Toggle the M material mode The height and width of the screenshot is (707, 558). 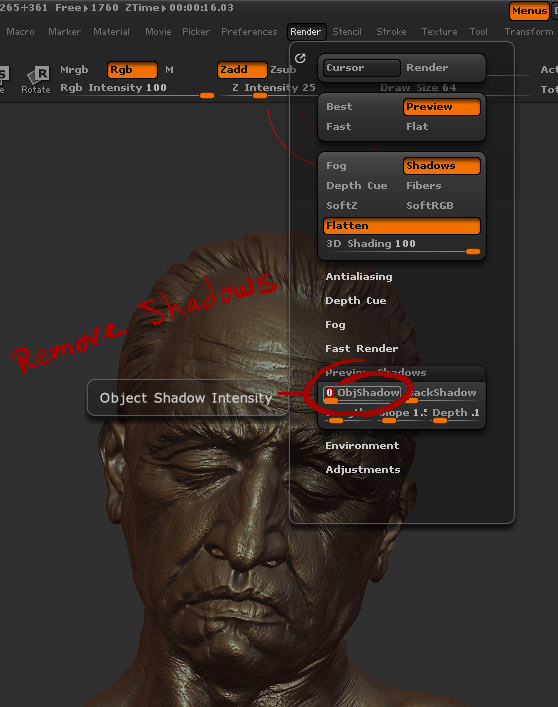click(x=169, y=70)
